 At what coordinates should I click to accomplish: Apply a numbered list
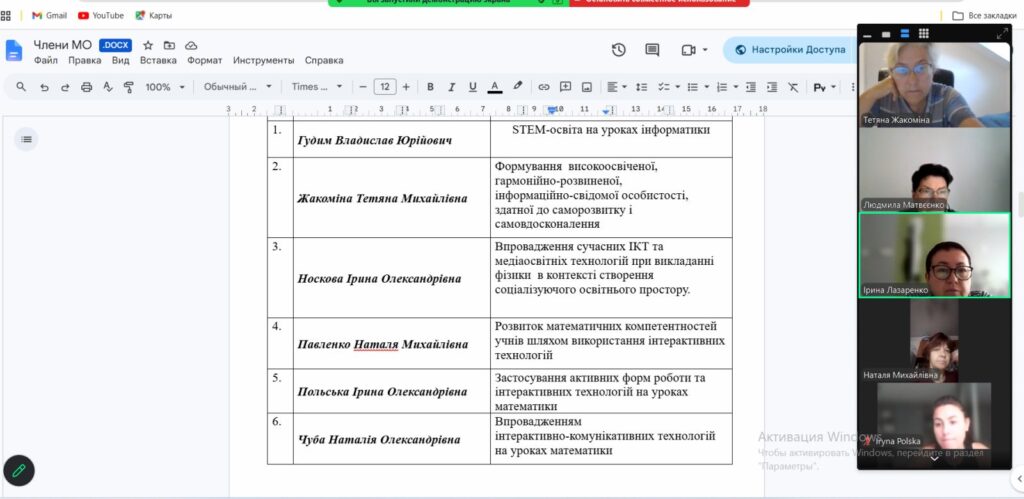722,86
